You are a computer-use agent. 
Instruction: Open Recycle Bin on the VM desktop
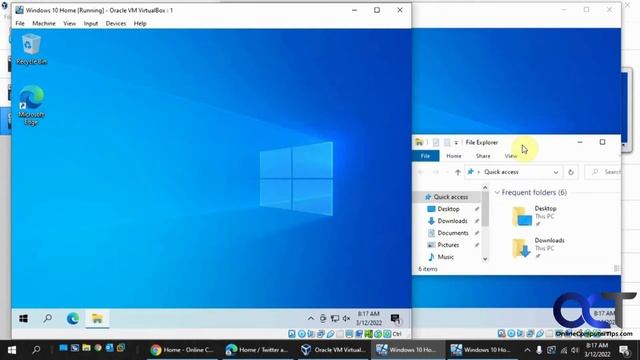[x=31, y=49]
